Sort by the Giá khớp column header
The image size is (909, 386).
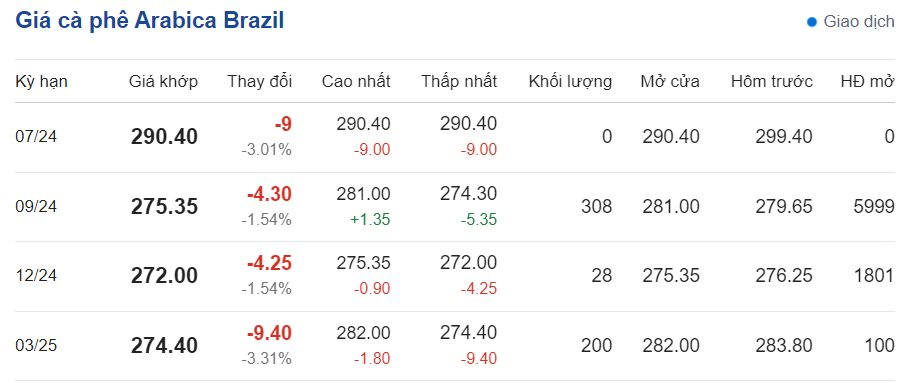pos(163,82)
